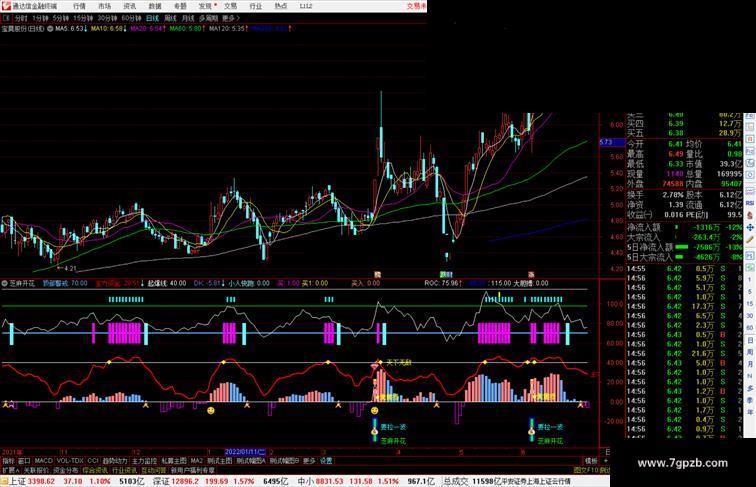Open the 多周期 multi-period view
756x487 pixels.
(208, 18)
